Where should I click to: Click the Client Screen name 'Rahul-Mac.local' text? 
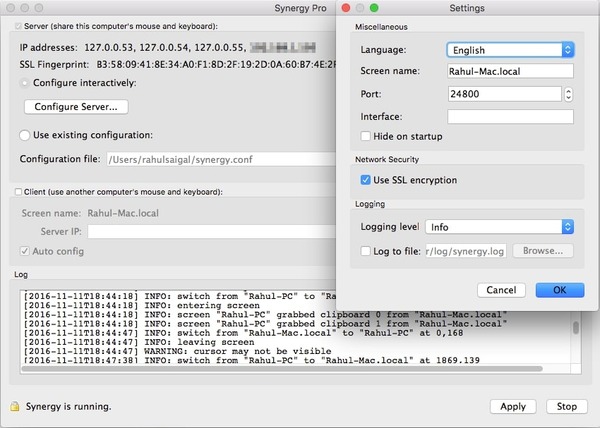(x=123, y=213)
